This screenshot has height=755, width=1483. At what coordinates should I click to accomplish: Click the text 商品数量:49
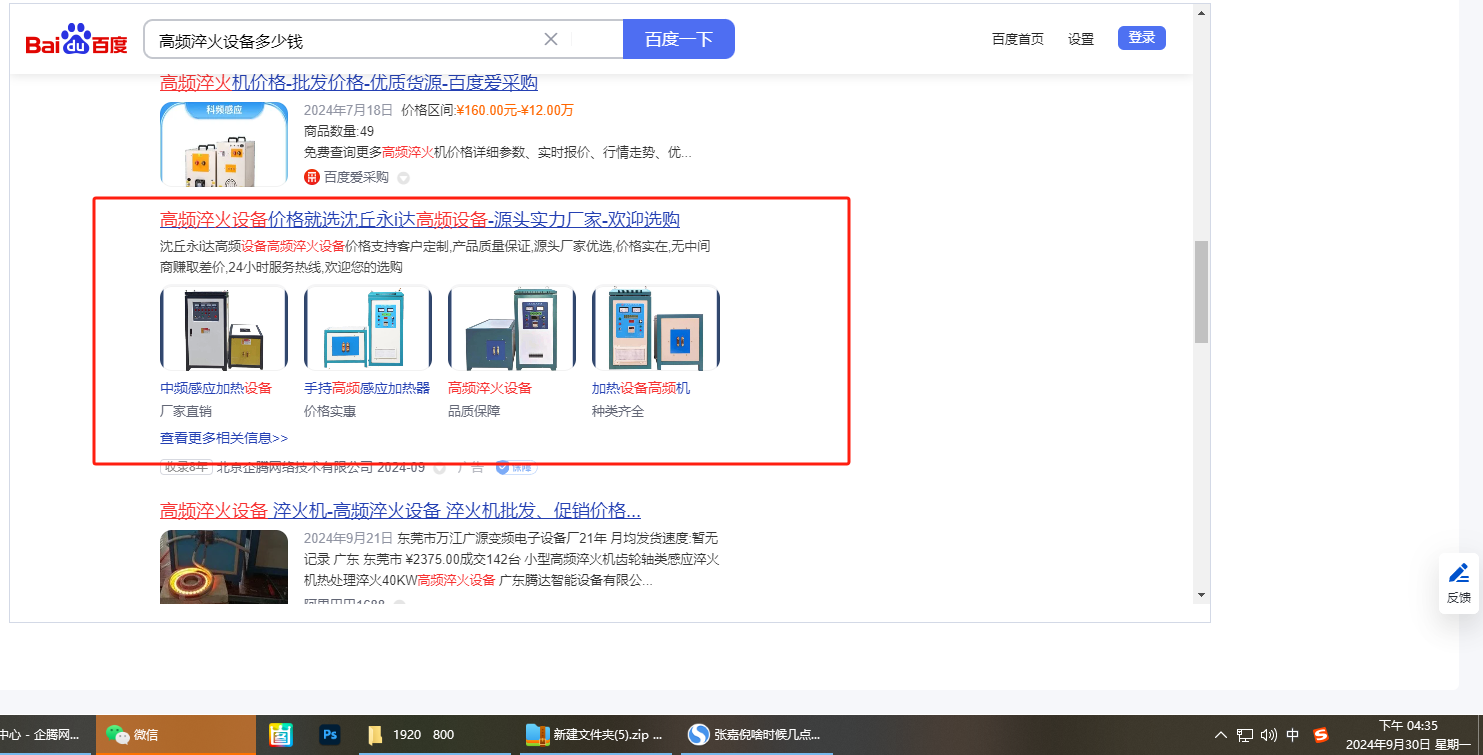pos(339,131)
